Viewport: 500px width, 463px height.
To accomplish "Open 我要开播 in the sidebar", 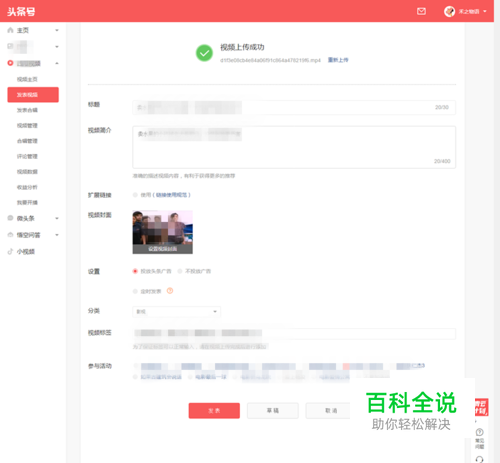I will click(27, 203).
